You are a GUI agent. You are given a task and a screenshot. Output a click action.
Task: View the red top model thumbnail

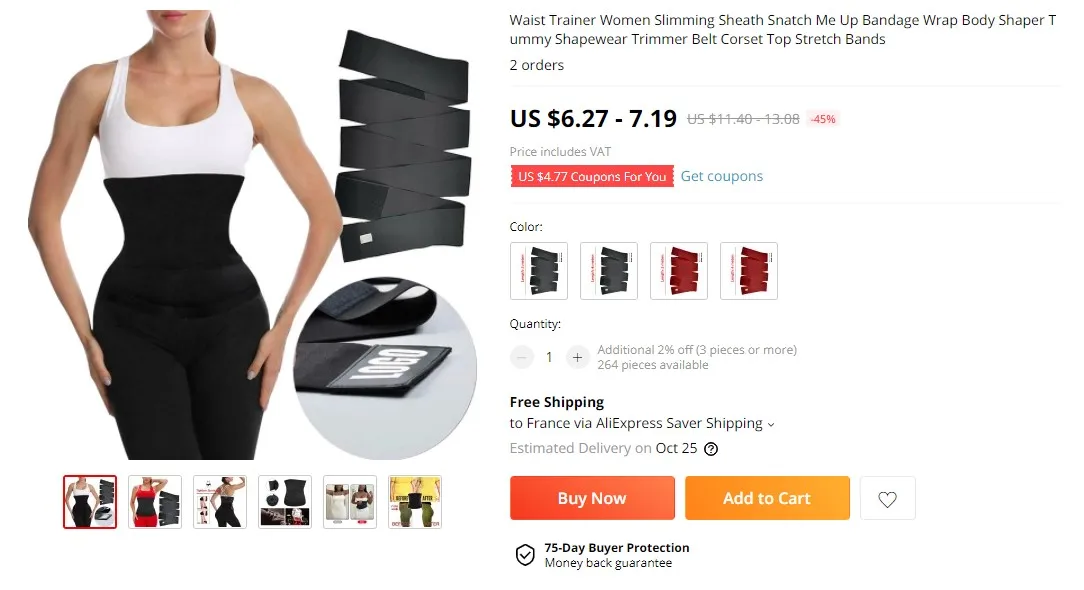155,501
